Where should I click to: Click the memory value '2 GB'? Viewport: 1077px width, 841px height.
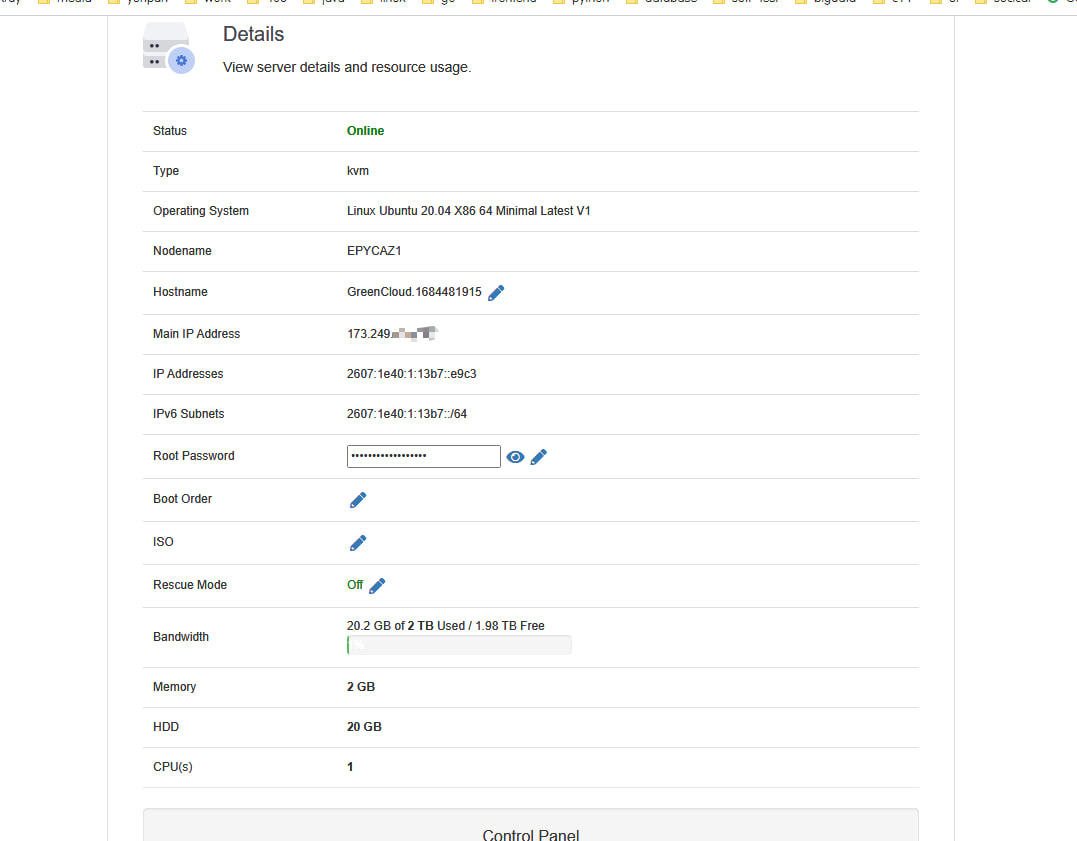point(361,687)
